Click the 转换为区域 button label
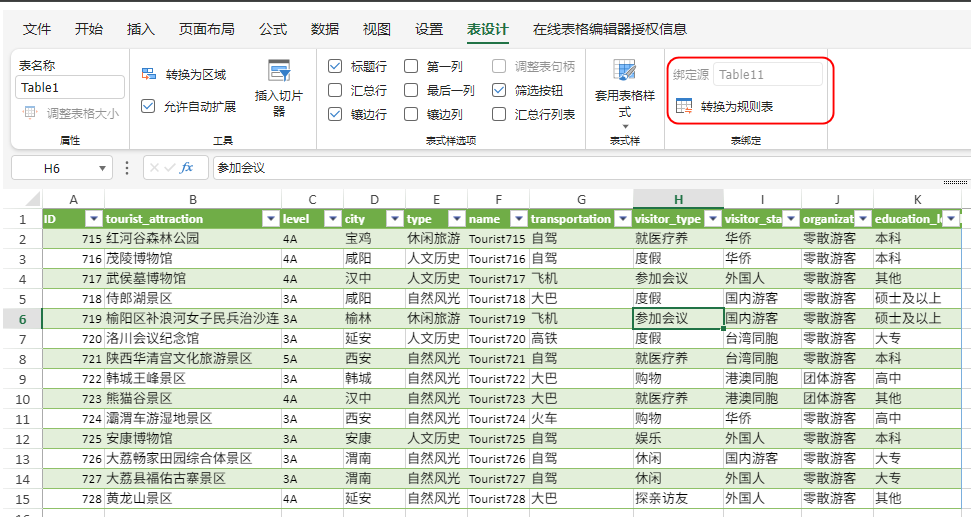Viewport: 971px width, 517px height. click(x=196, y=74)
